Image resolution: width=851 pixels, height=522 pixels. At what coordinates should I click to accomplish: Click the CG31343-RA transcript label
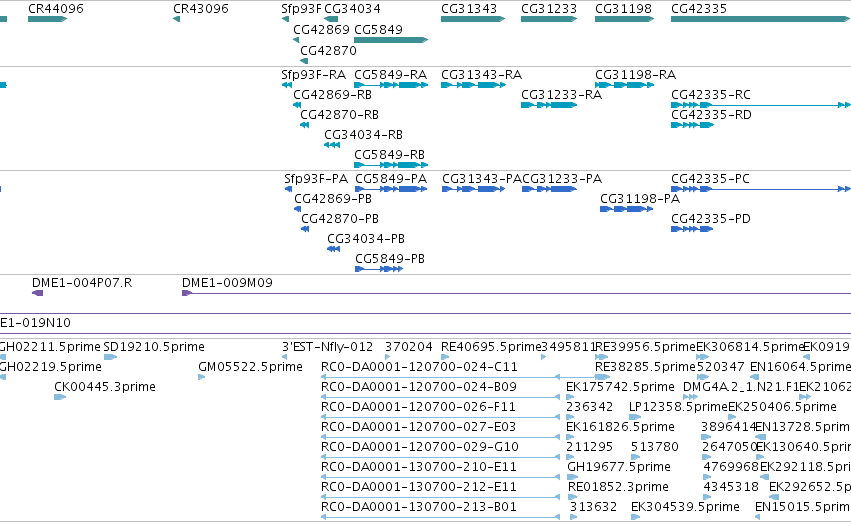[481, 75]
